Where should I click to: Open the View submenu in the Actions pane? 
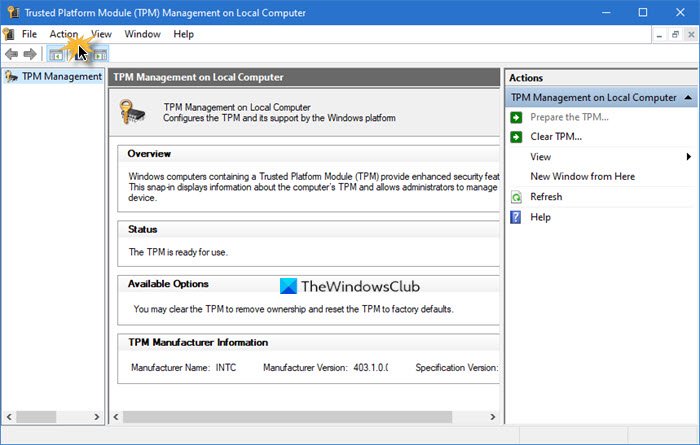point(540,157)
